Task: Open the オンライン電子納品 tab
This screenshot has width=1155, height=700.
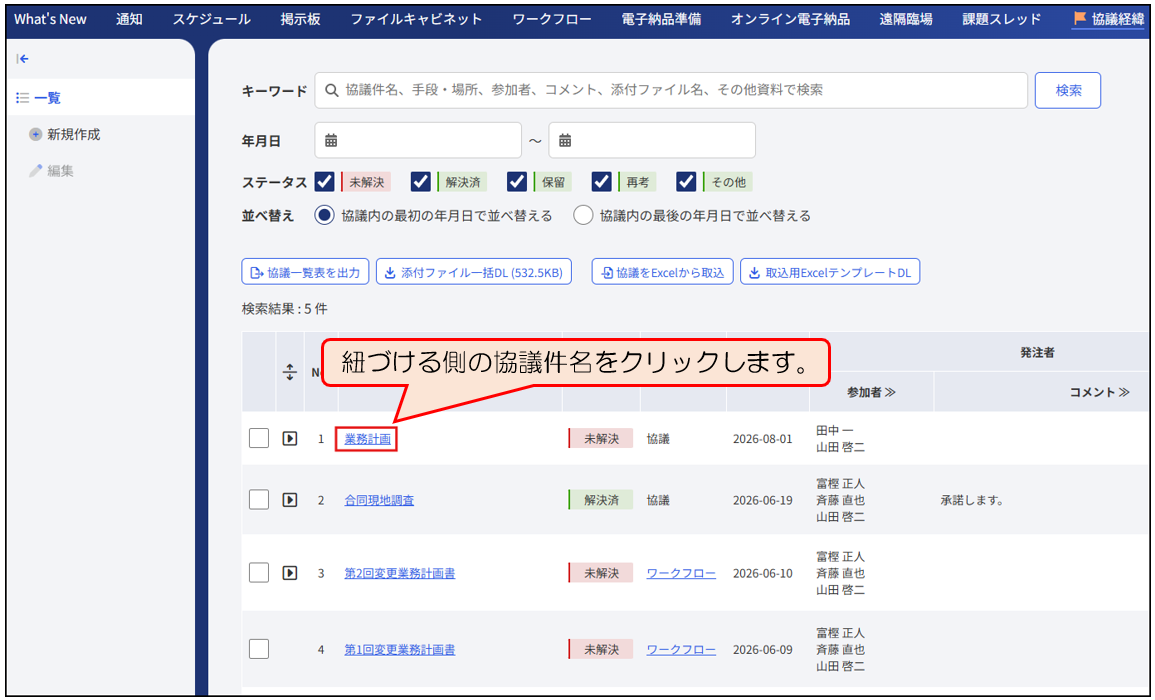Action: point(790,19)
